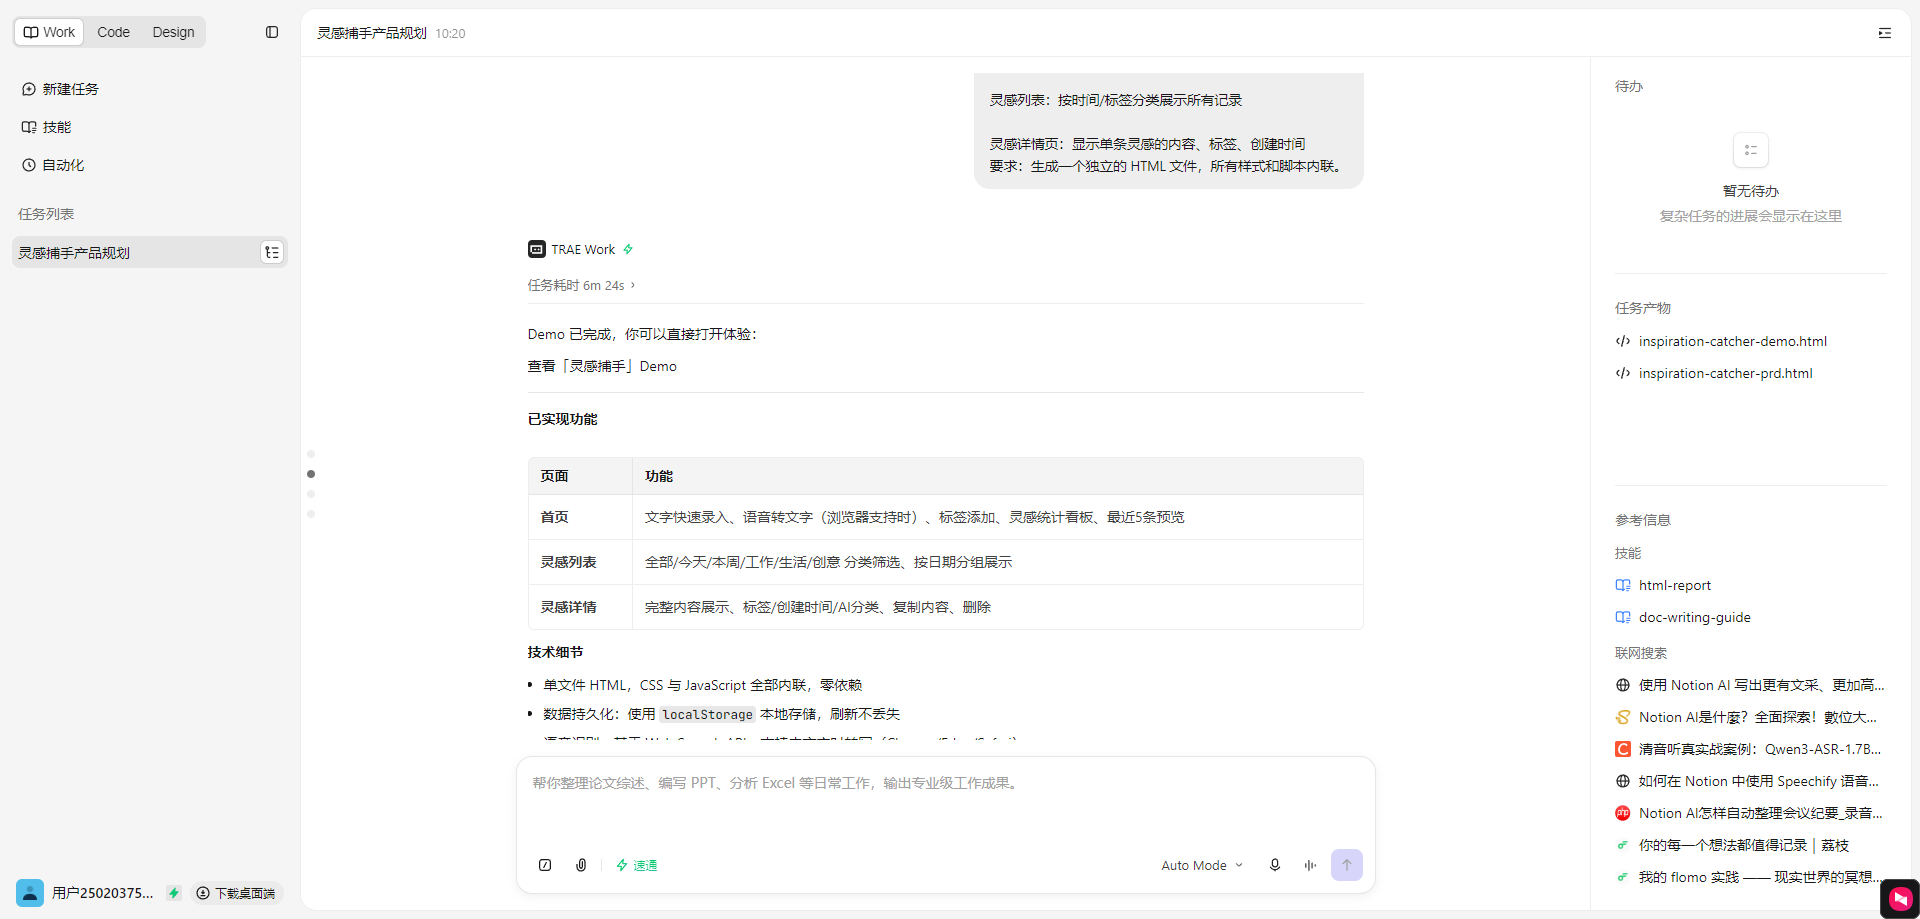
Task: Click the audio waveform icon
Action: click(1310, 865)
